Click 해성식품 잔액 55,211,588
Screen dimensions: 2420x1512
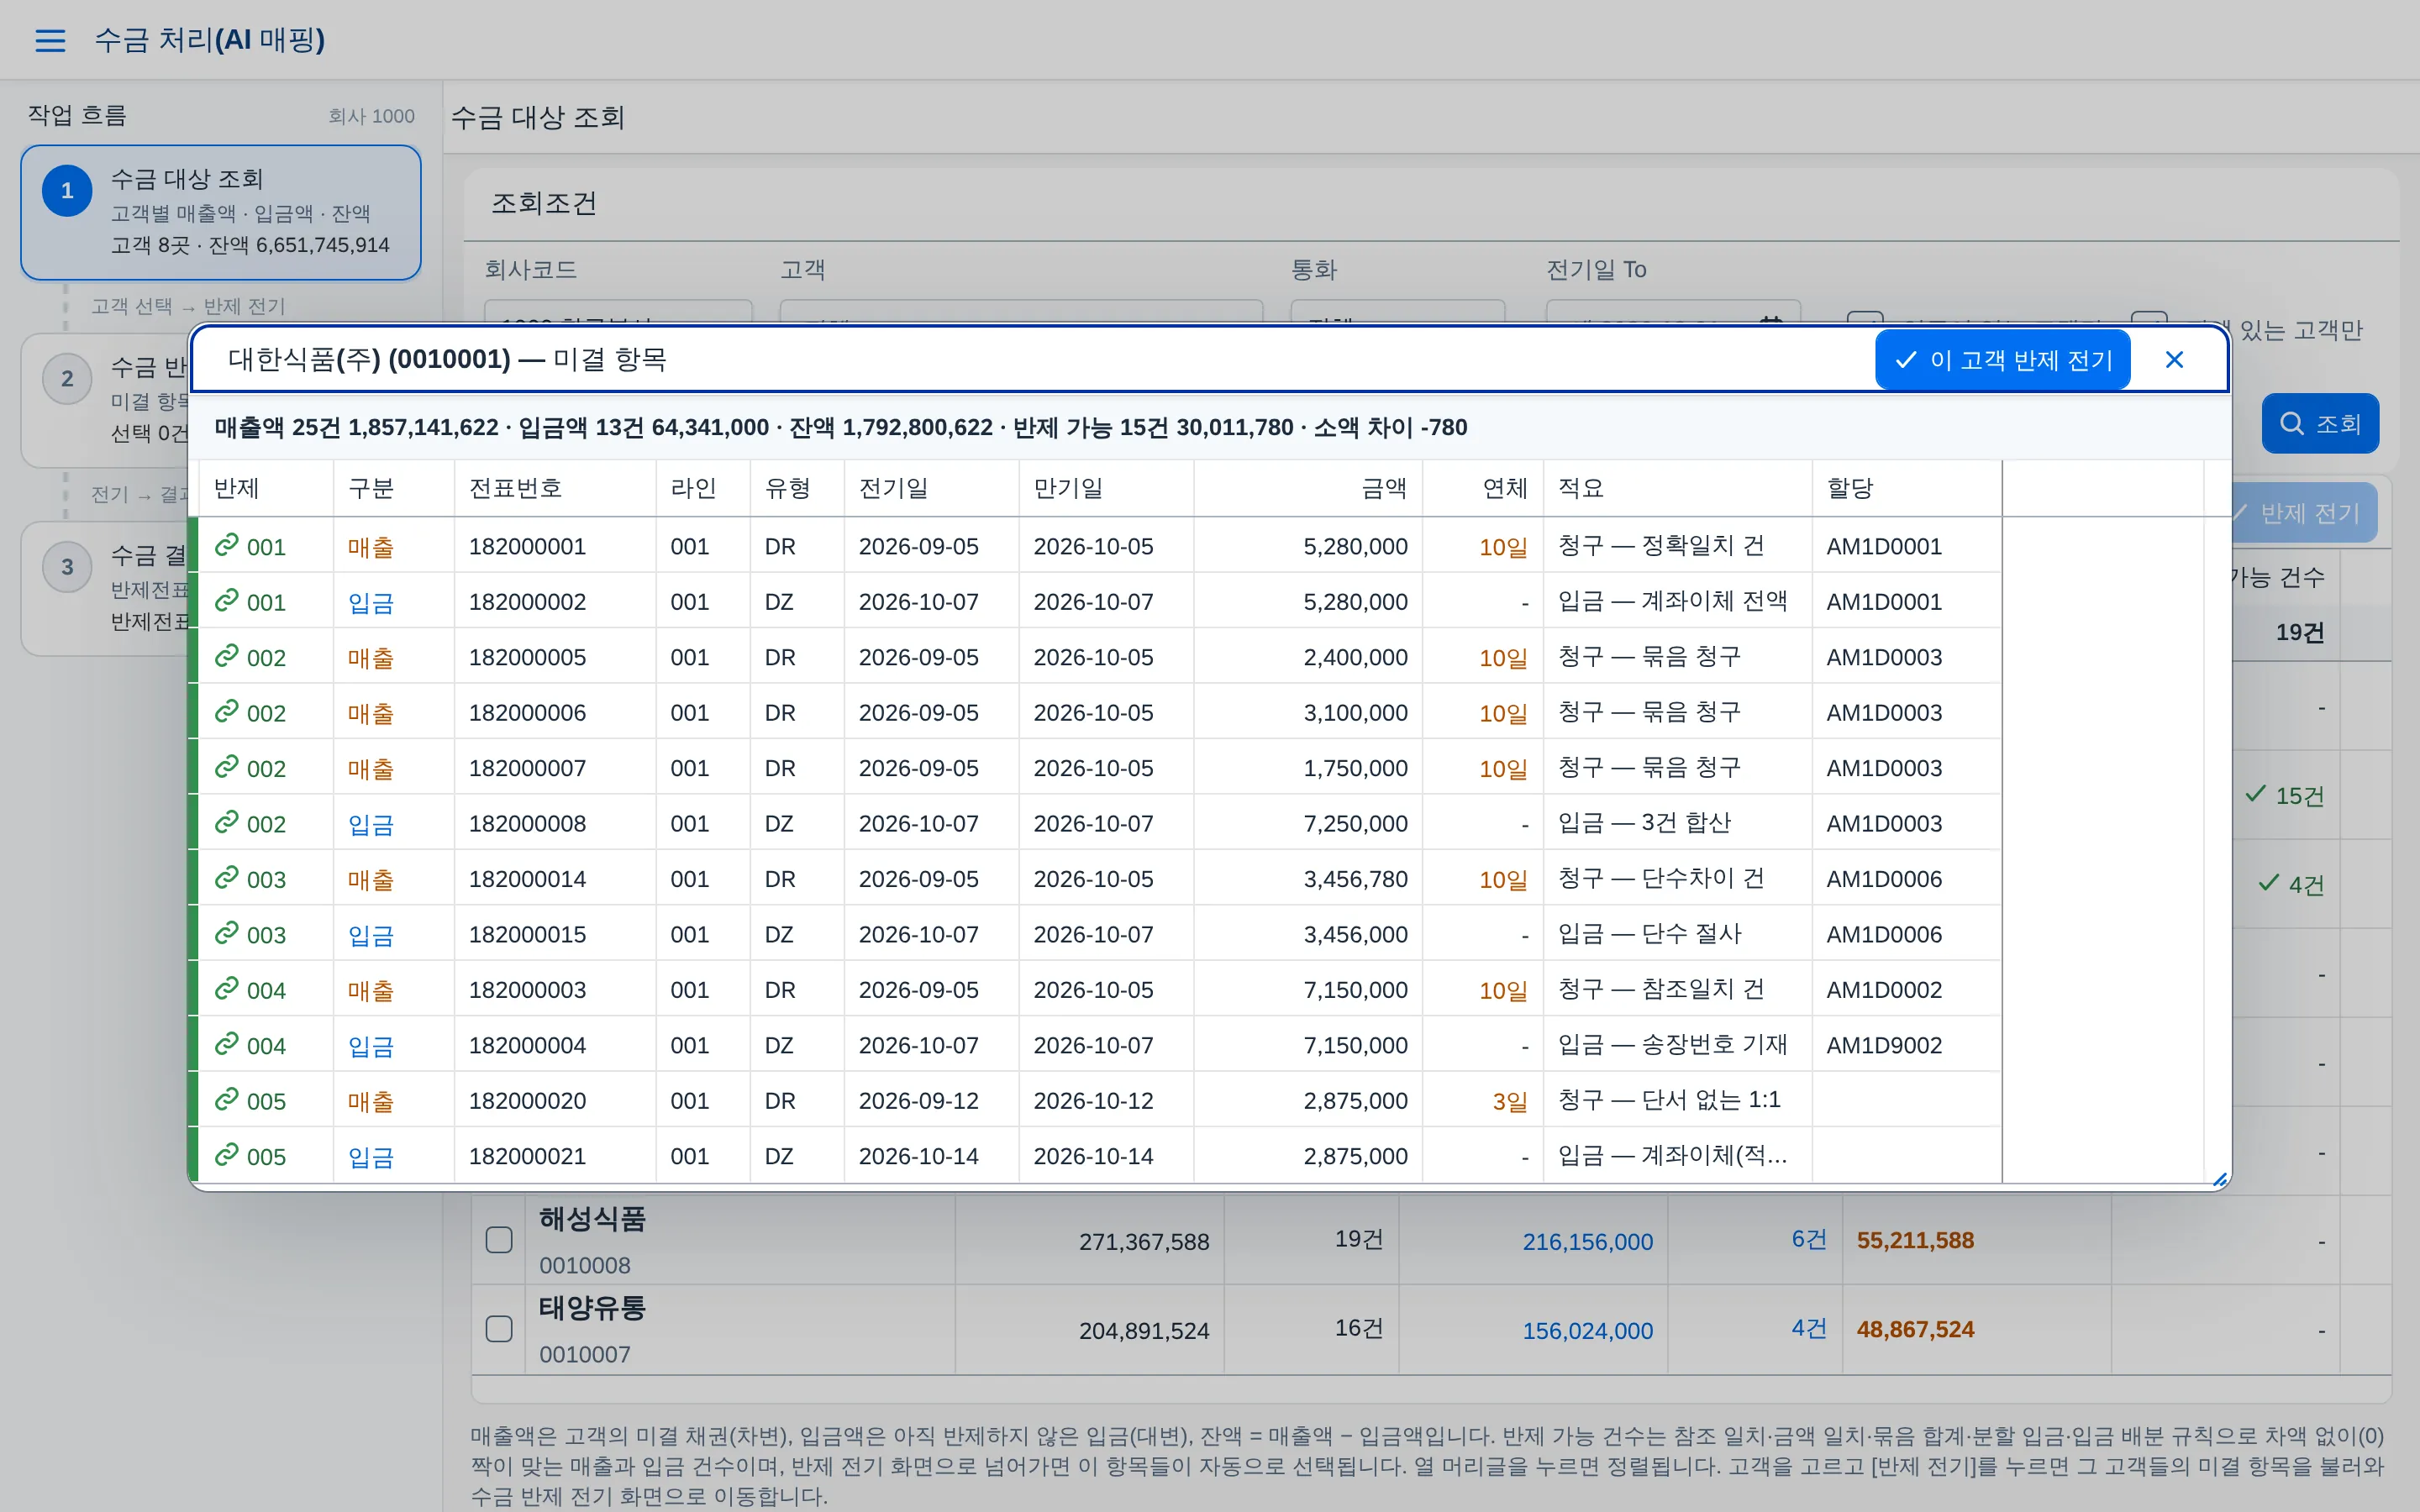point(1915,1240)
